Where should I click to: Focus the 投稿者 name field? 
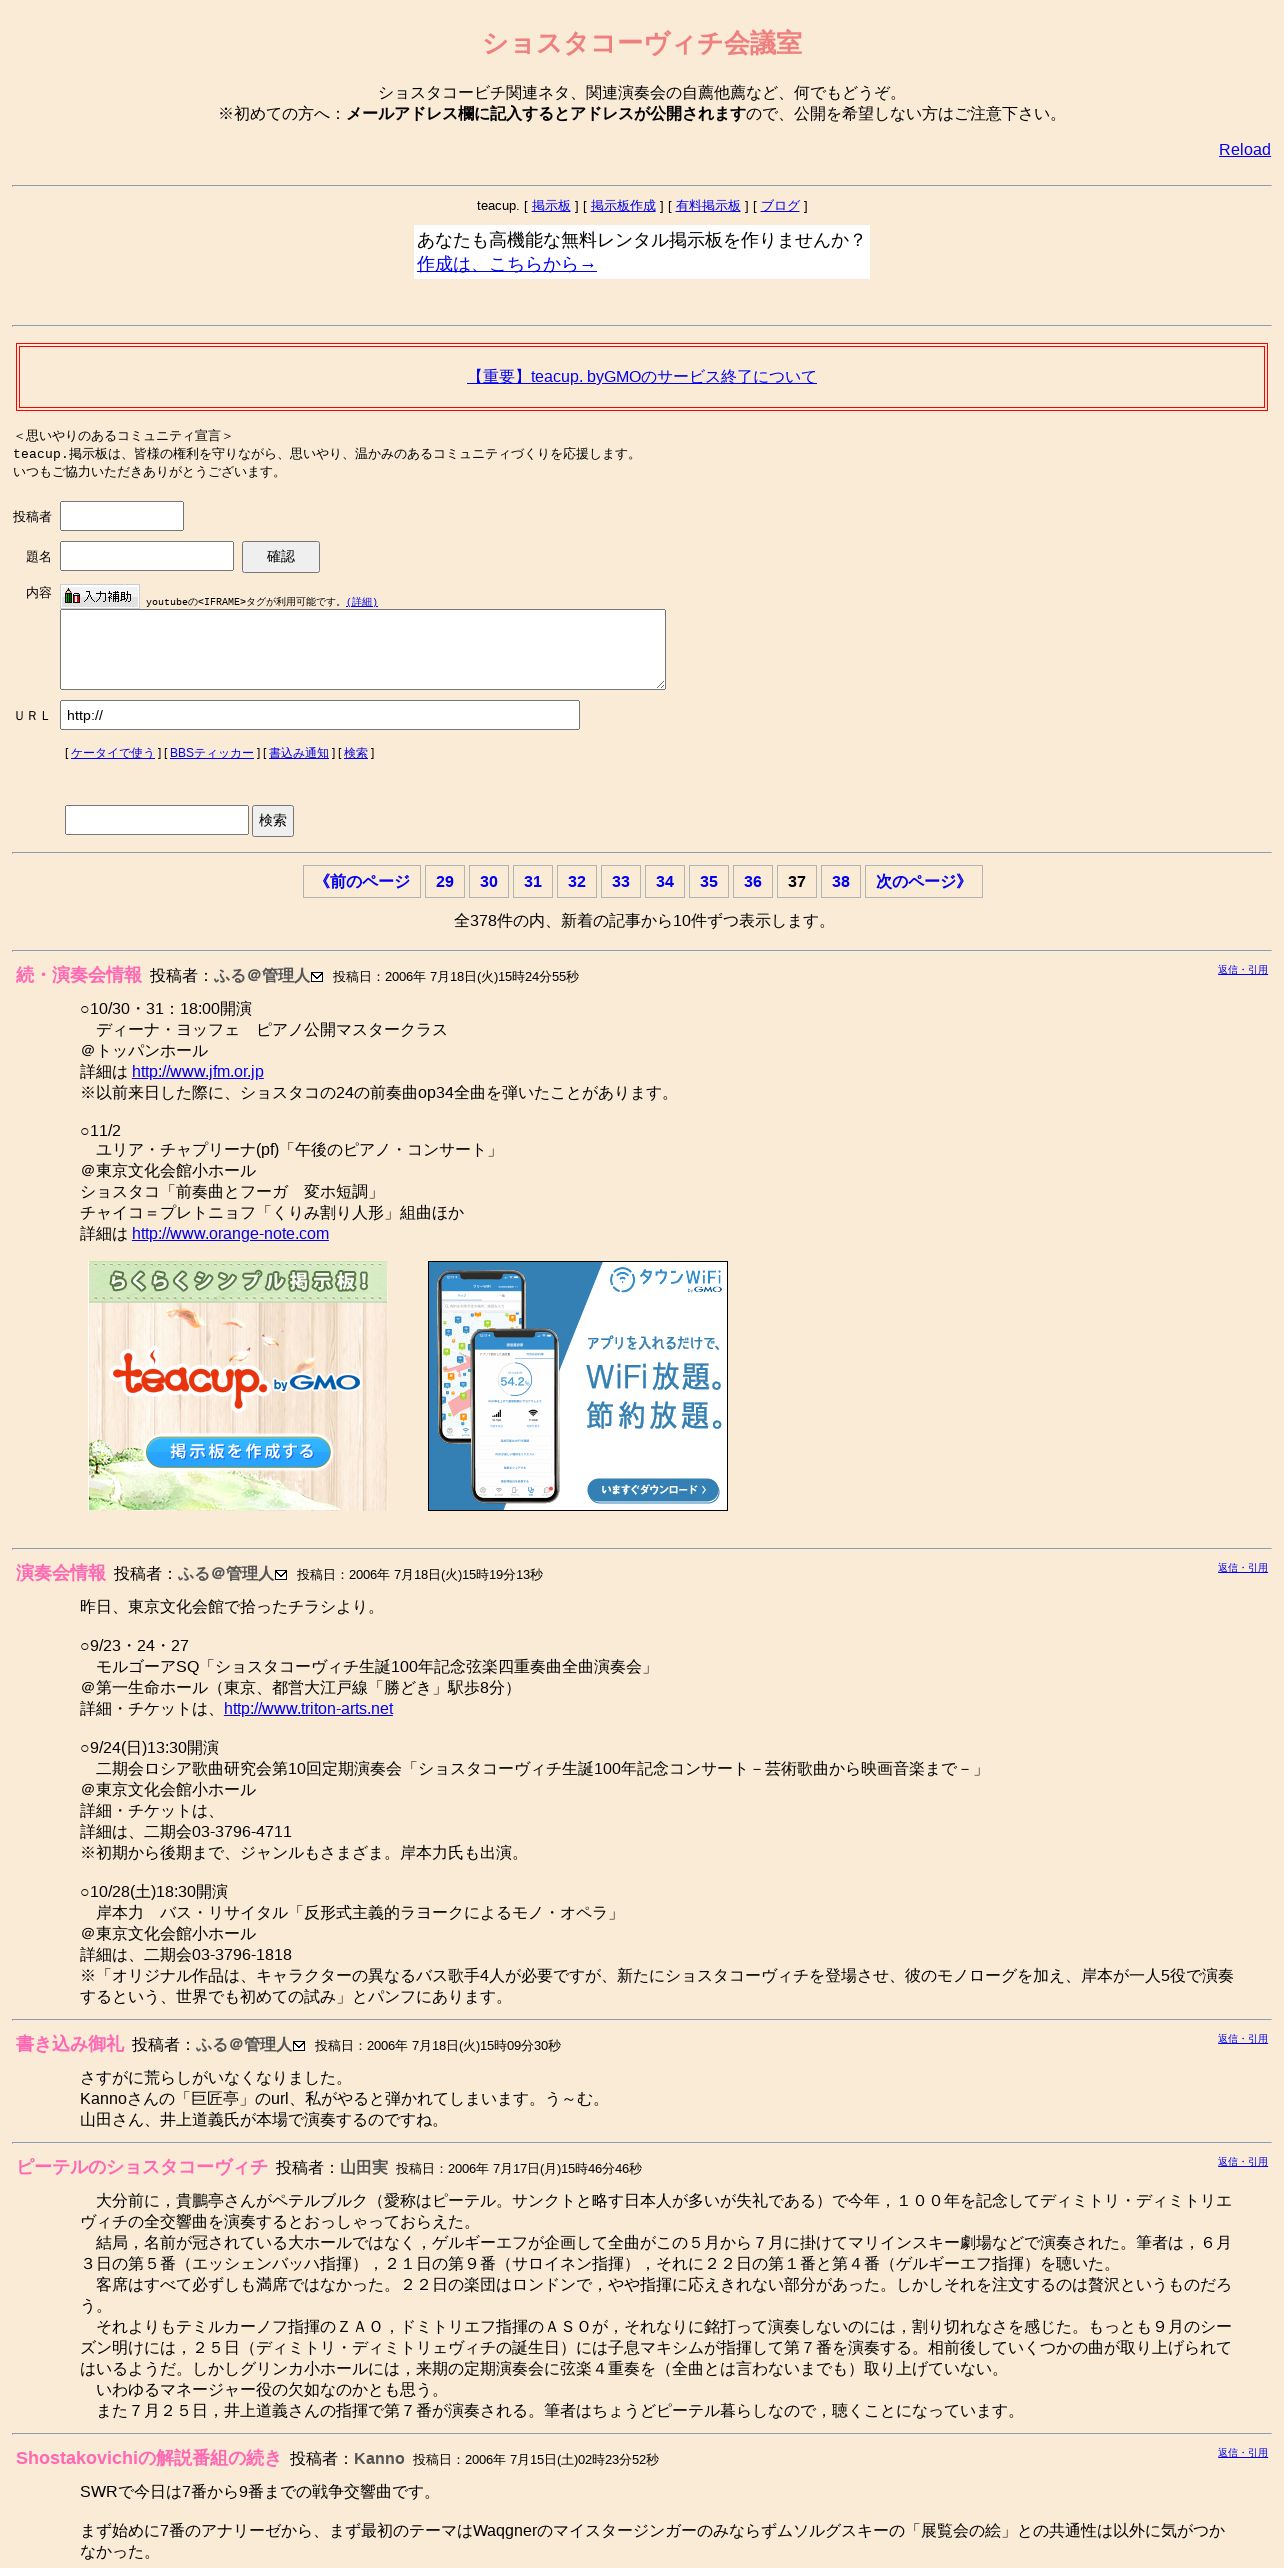coord(122,516)
